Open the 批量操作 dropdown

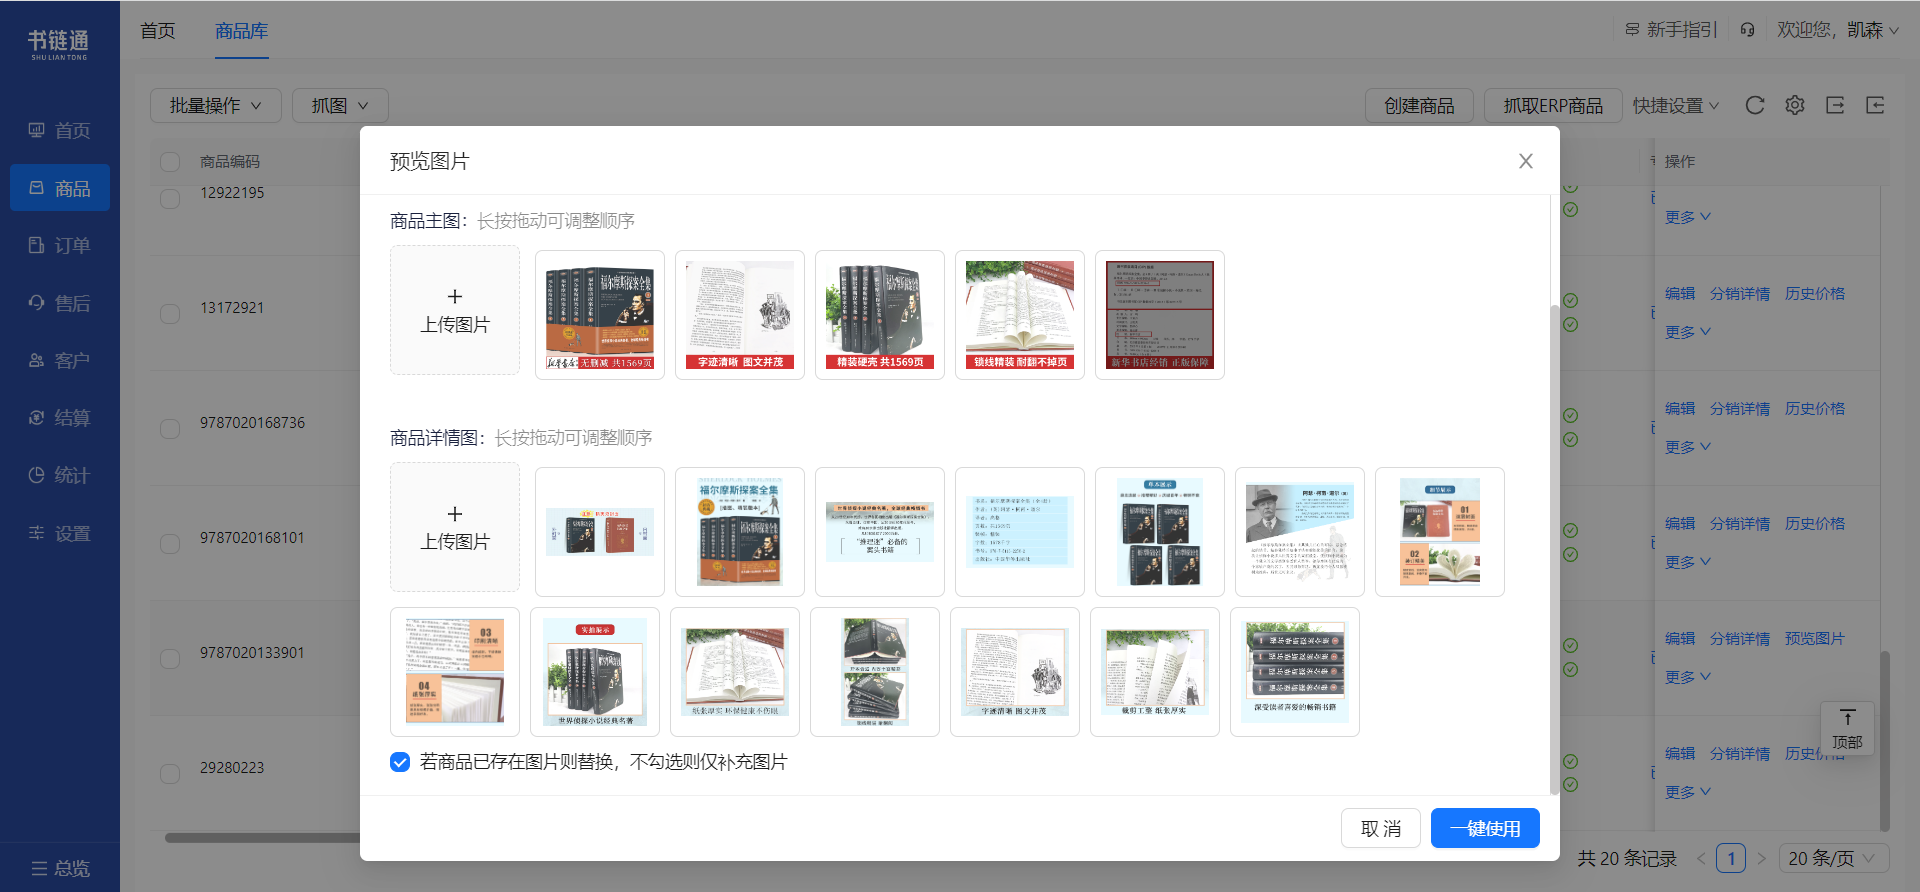pos(215,105)
